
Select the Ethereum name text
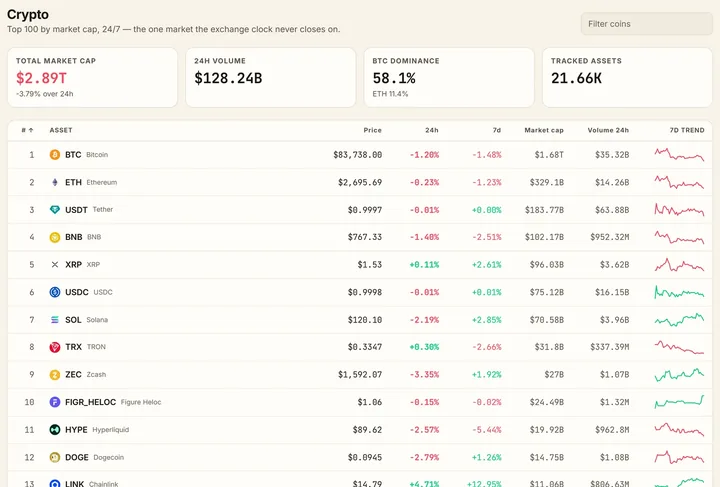[x=101, y=182]
